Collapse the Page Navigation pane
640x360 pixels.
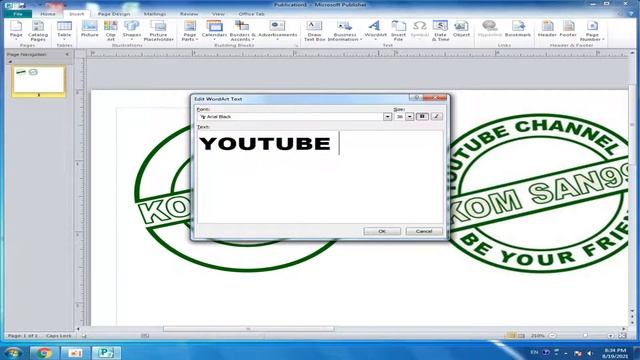point(67,54)
